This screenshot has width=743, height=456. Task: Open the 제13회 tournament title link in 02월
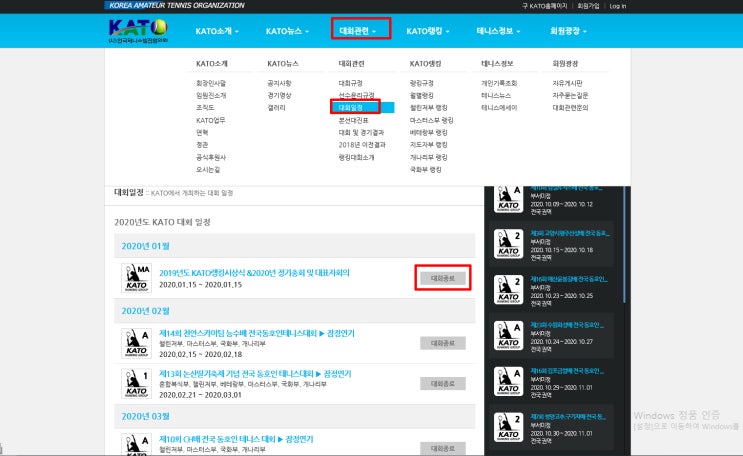pos(255,374)
